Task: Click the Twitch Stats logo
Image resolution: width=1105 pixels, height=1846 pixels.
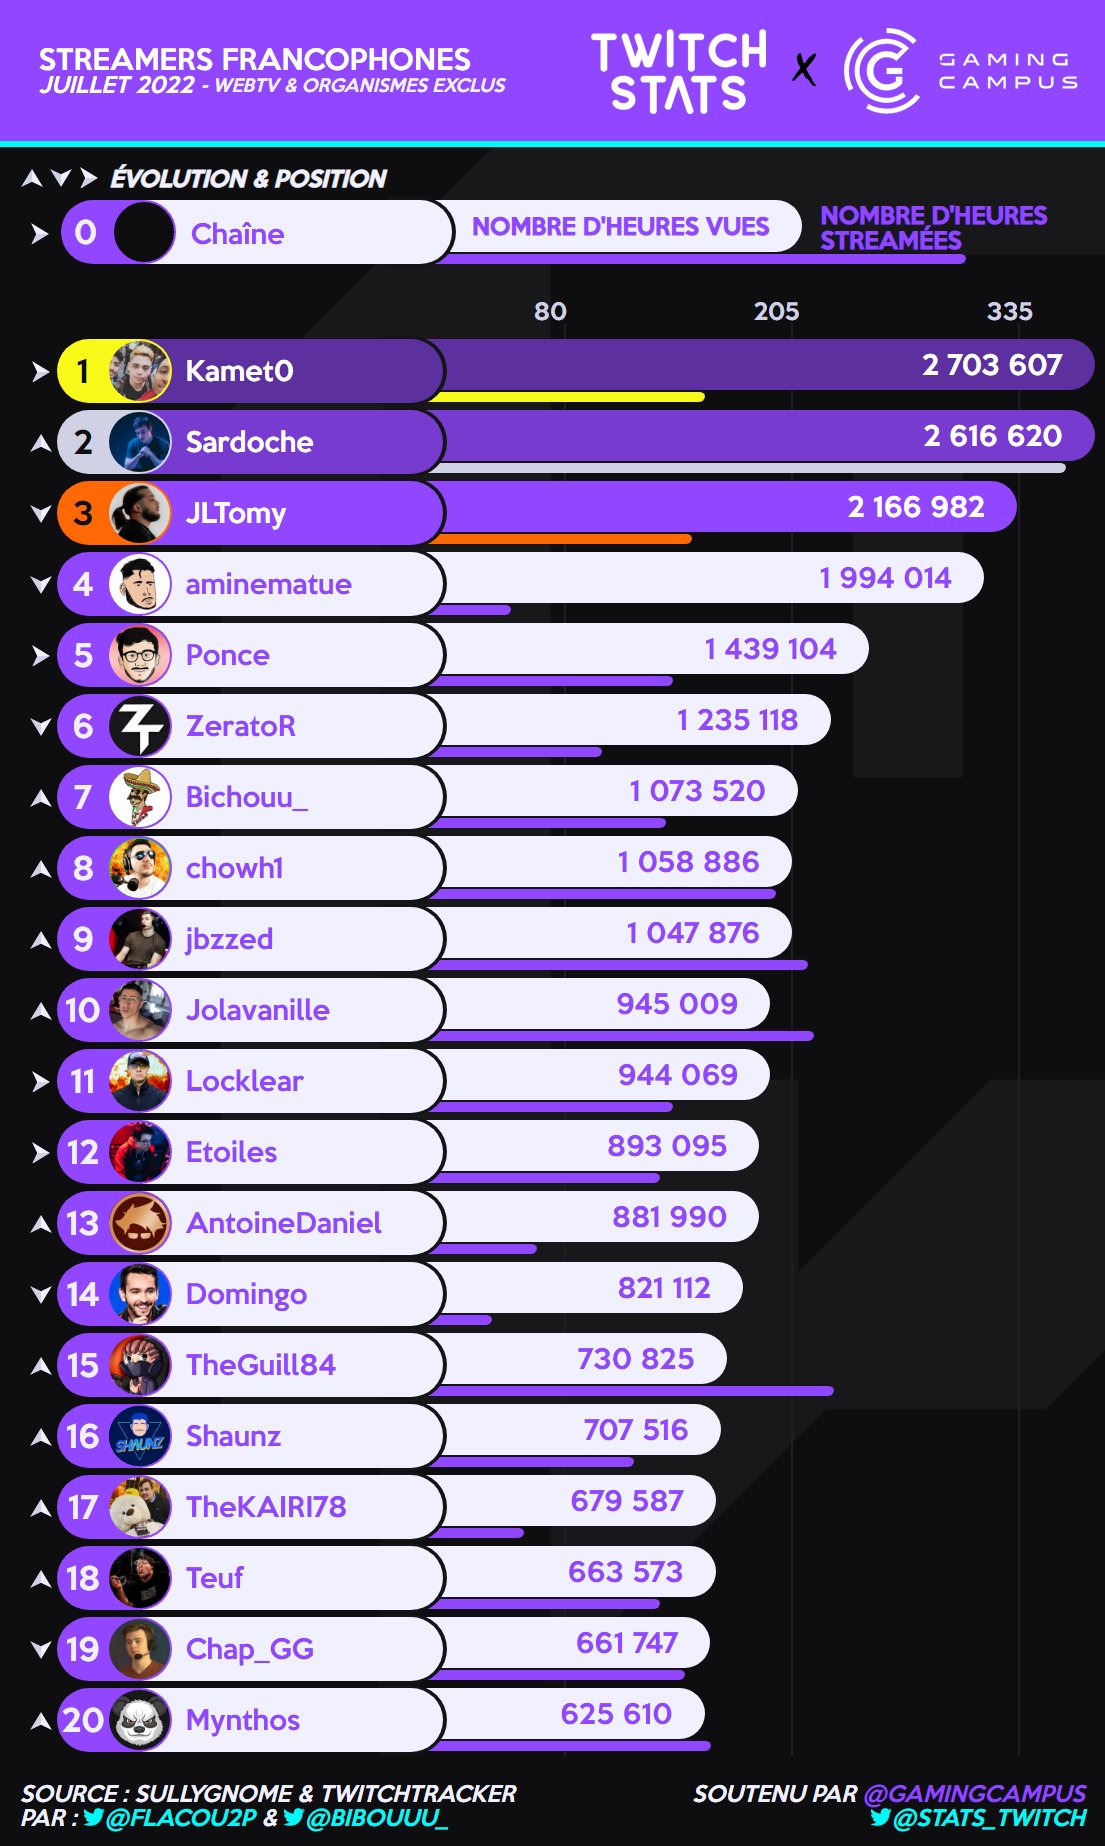Action: pos(679,70)
